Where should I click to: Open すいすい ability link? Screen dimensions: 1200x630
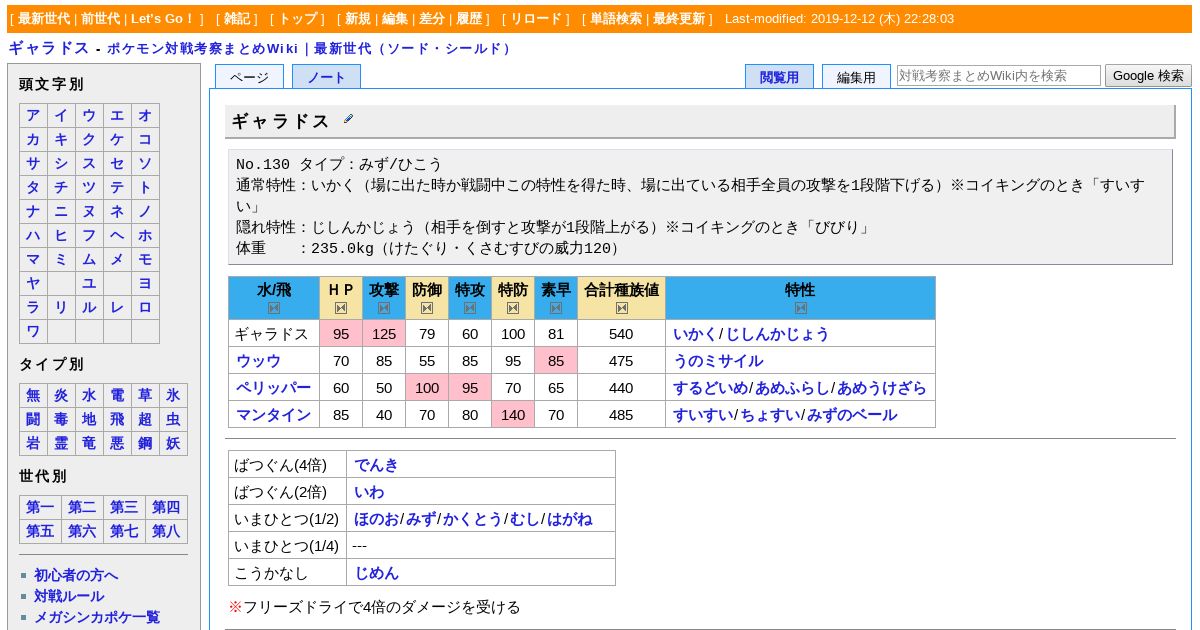coord(703,415)
